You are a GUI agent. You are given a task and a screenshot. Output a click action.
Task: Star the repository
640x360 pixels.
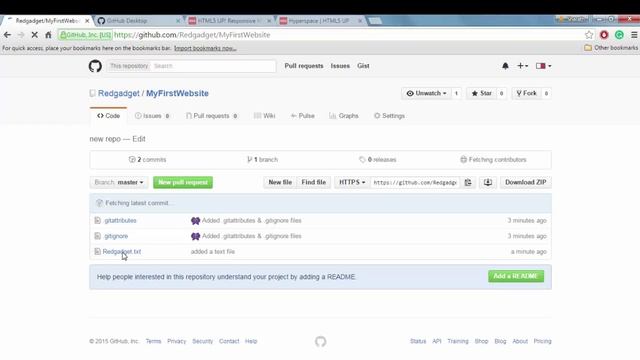482,93
